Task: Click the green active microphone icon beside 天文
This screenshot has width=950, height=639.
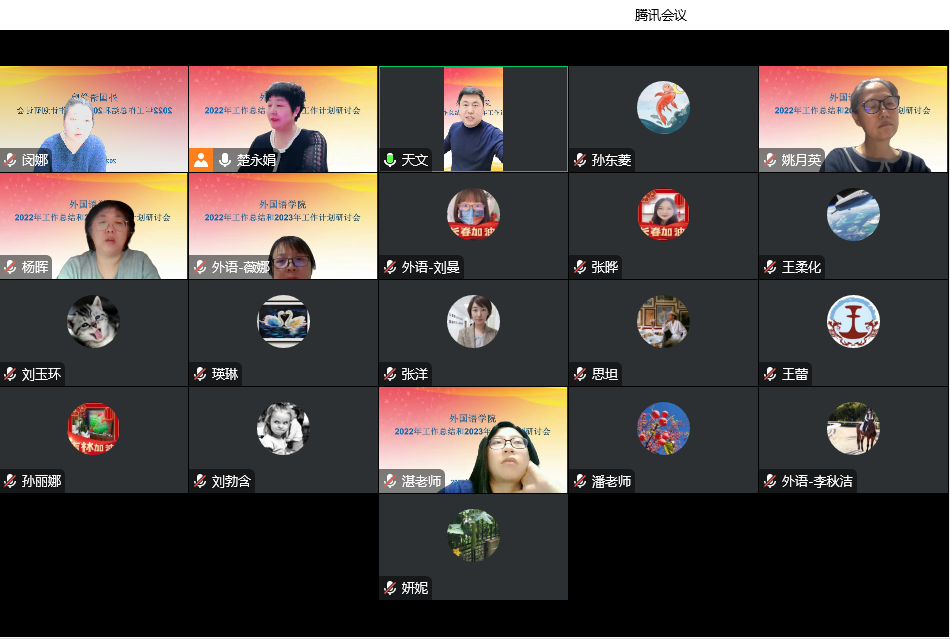Action: click(390, 160)
